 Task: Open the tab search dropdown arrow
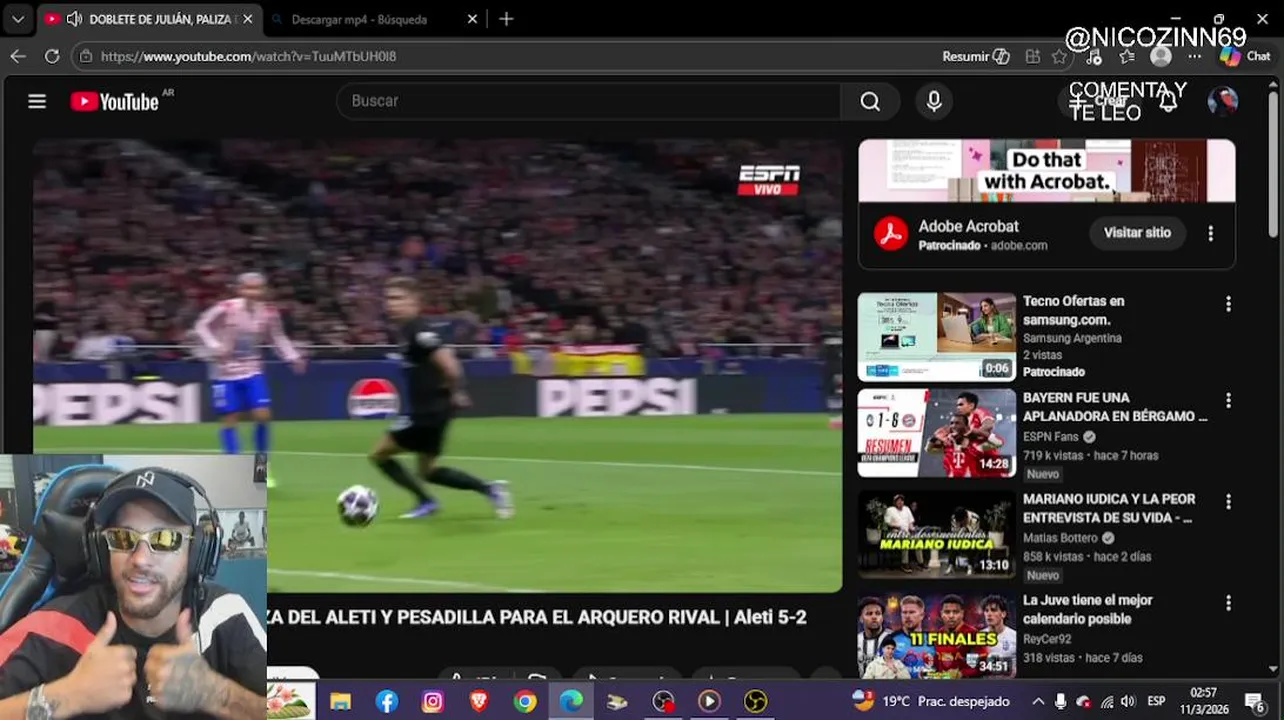[x=17, y=19]
